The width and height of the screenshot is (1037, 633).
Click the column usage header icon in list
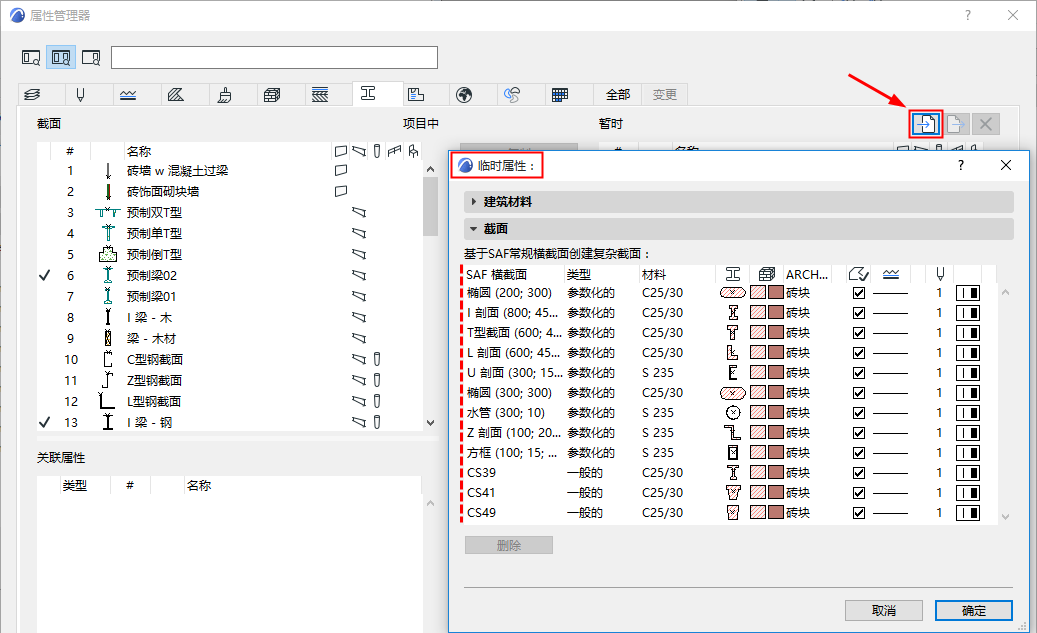click(x=377, y=151)
